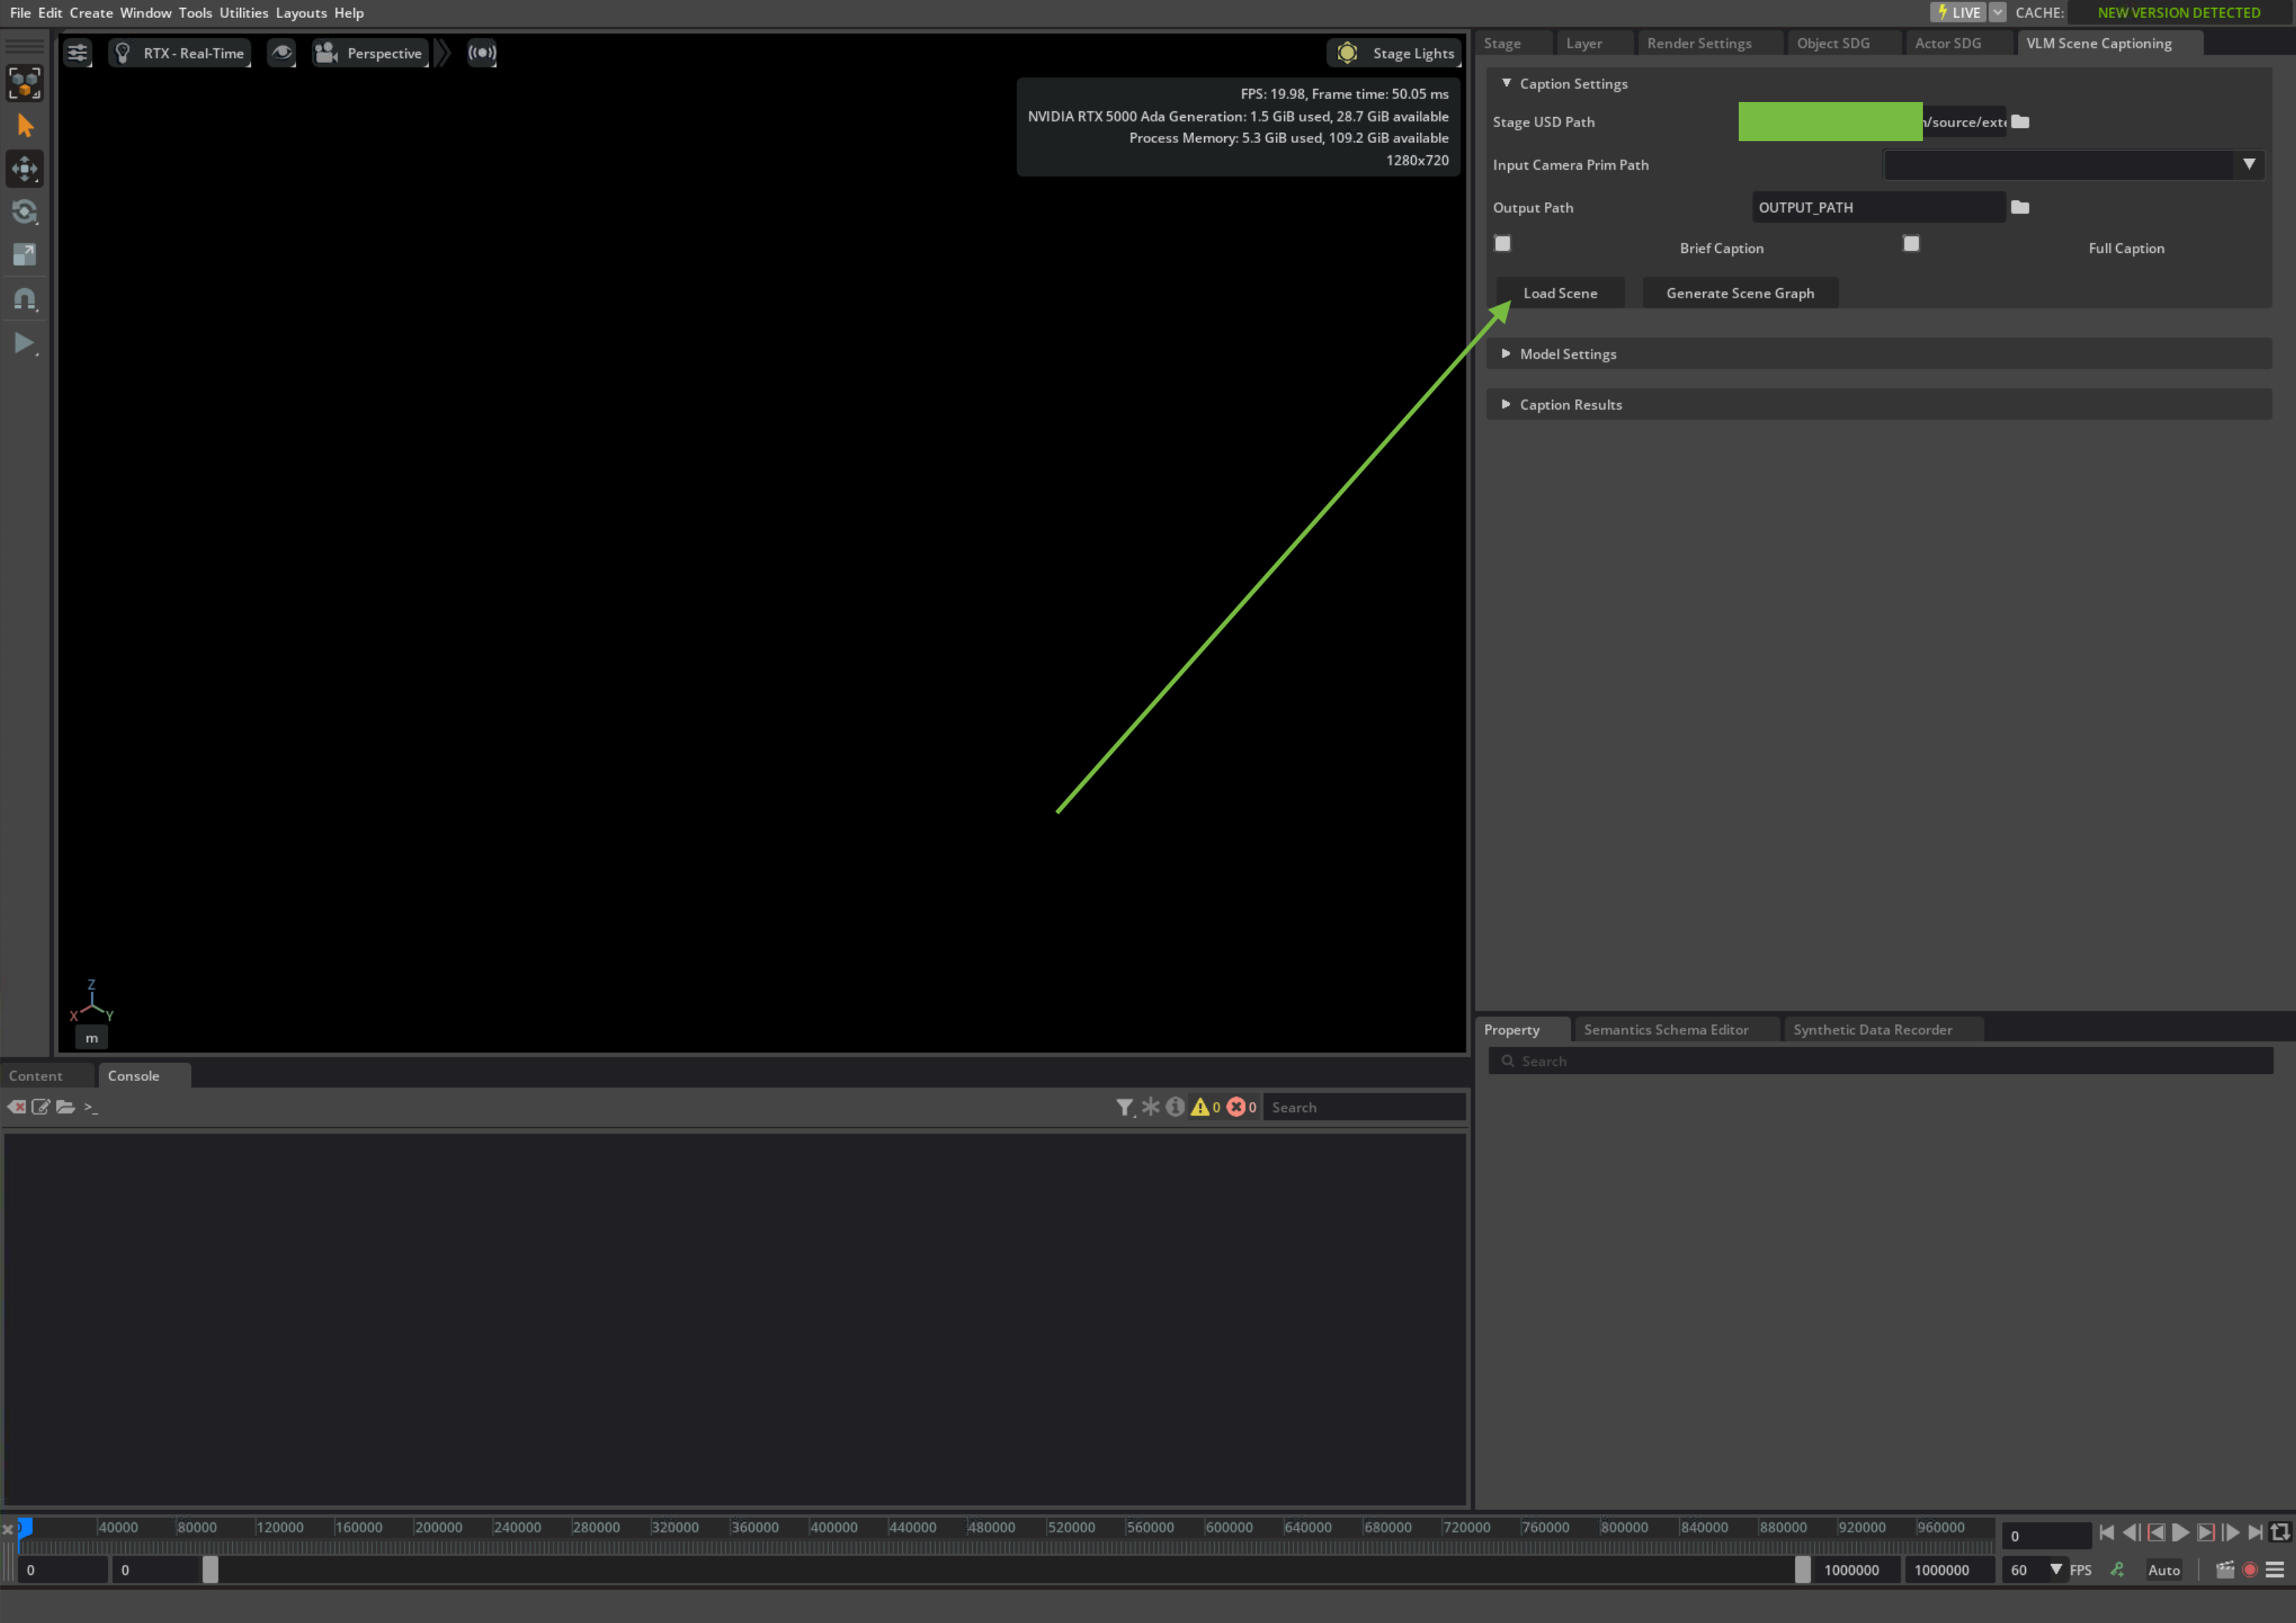Select the Scale tool
2296x1623 pixels.
pyautogui.click(x=24, y=253)
